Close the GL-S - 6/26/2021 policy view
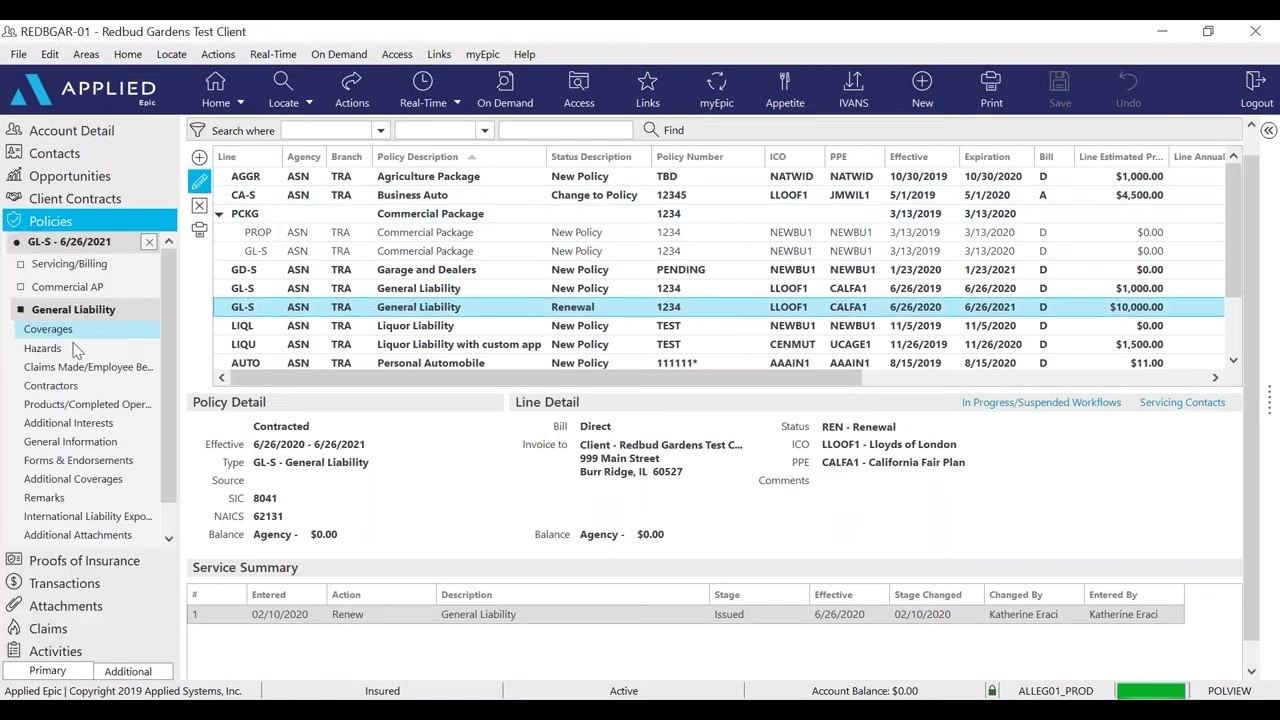Image resolution: width=1280 pixels, height=720 pixels. coord(149,242)
